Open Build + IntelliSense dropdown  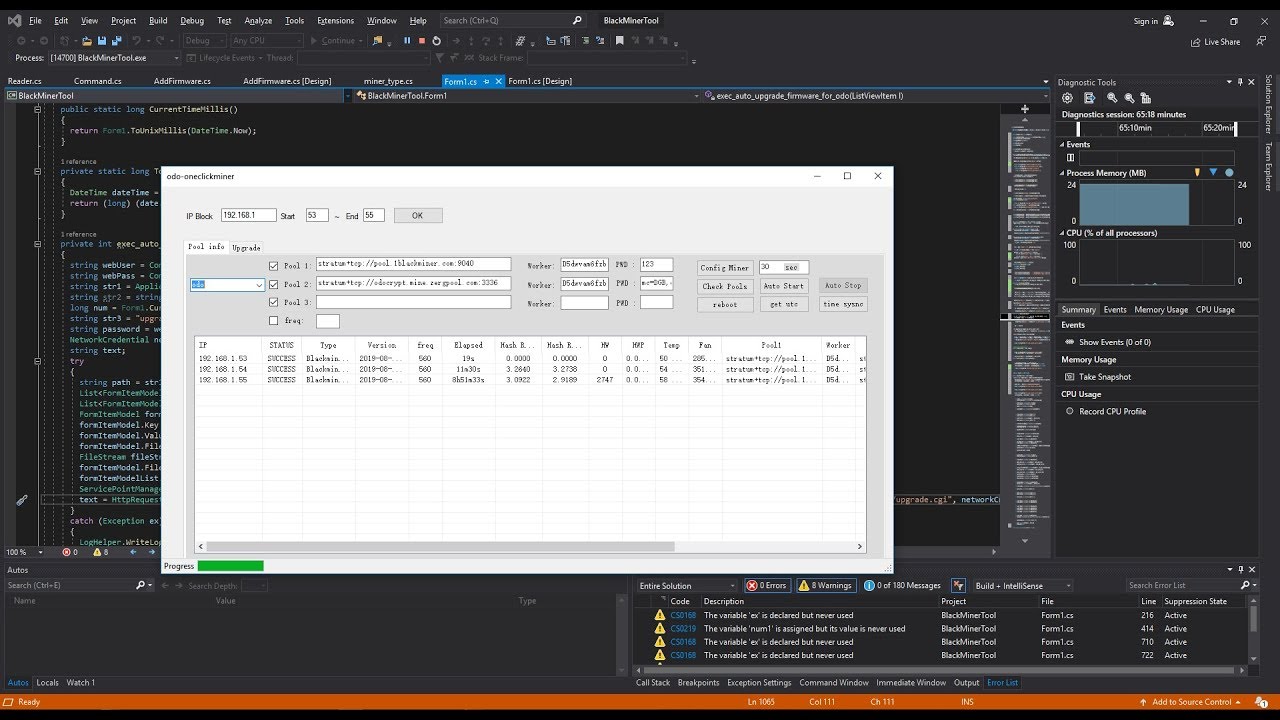(1023, 585)
